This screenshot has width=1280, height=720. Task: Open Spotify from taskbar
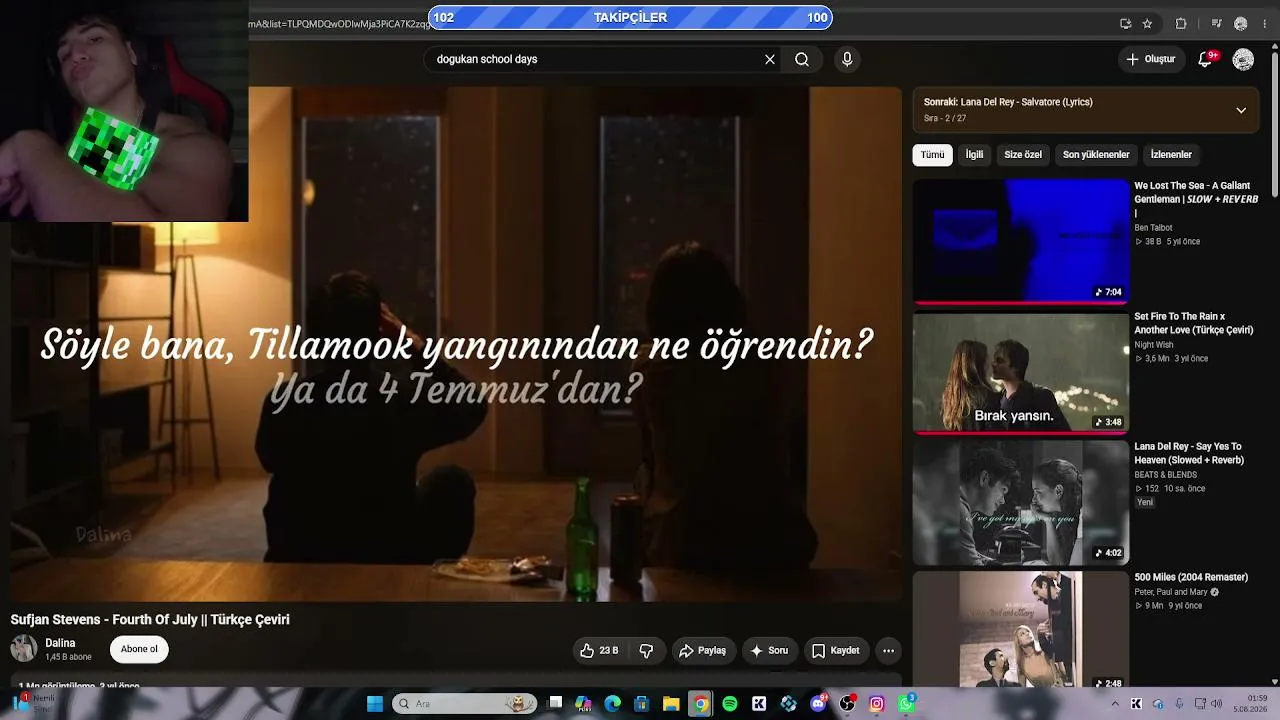[x=730, y=704]
